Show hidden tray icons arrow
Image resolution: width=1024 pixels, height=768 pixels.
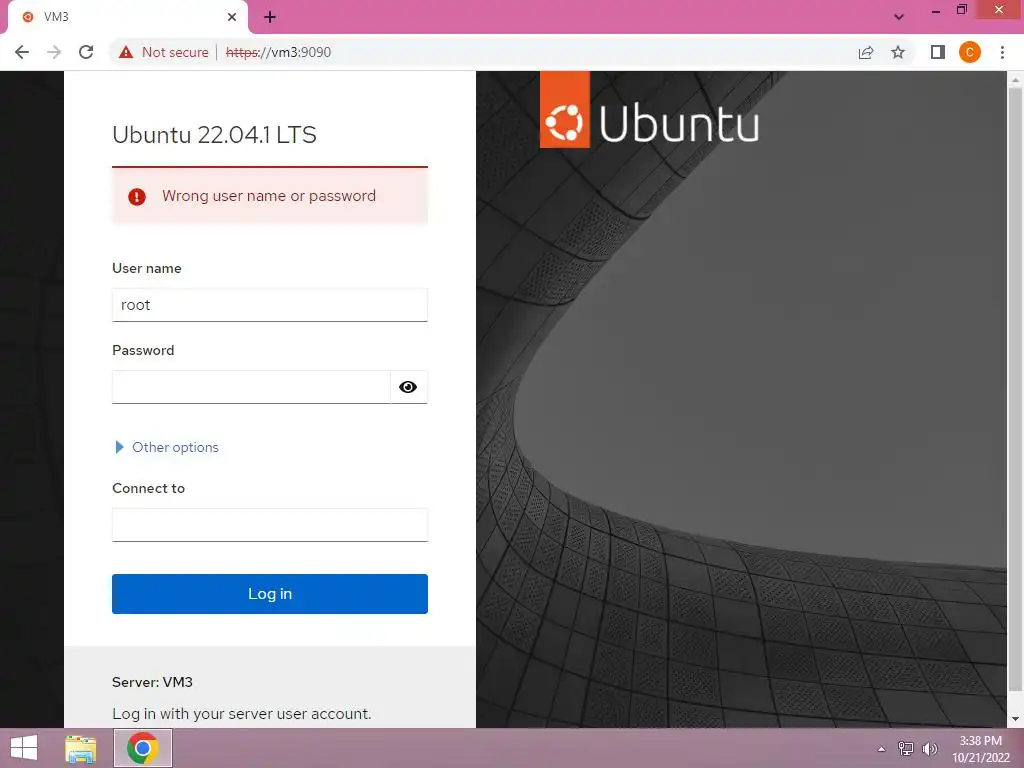[x=882, y=749]
